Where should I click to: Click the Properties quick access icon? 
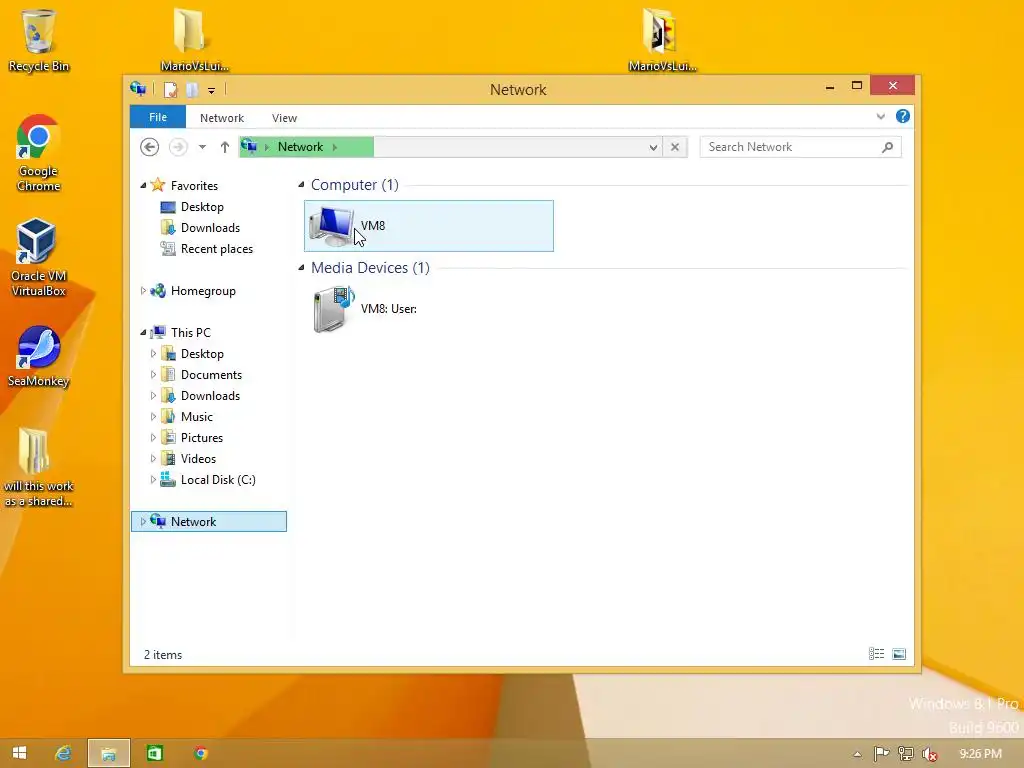point(170,89)
